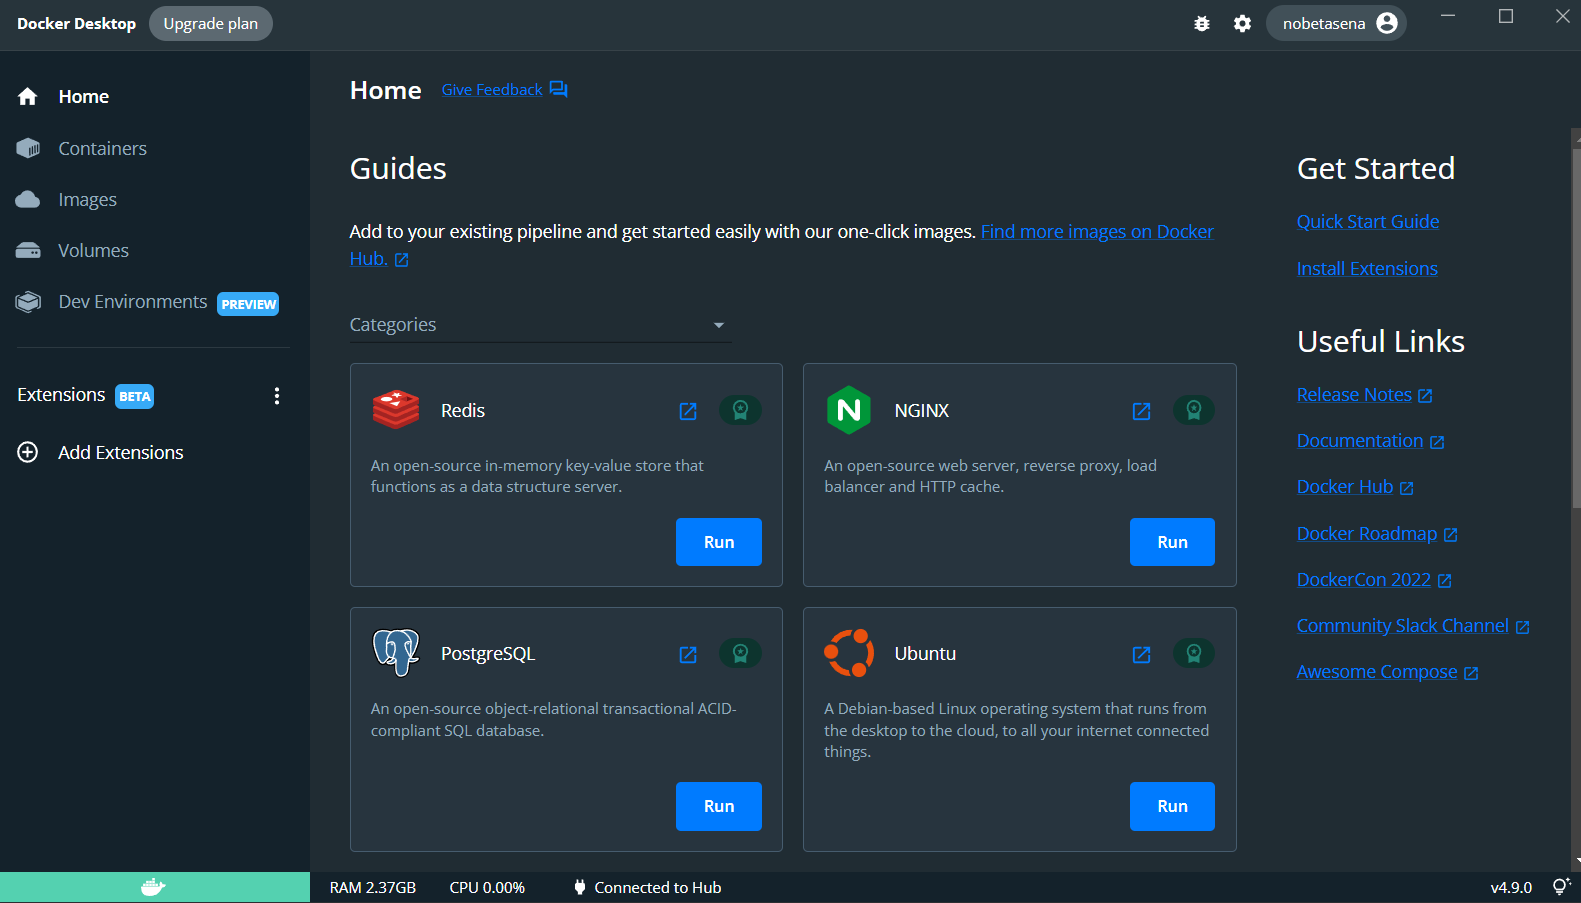Click the NGINX official image badge

click(1193, 410)
